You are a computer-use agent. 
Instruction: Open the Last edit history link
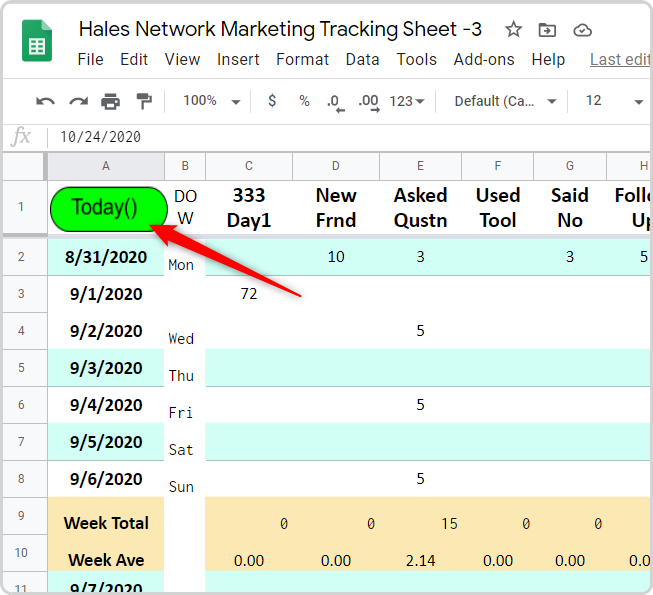coord(619,59)
